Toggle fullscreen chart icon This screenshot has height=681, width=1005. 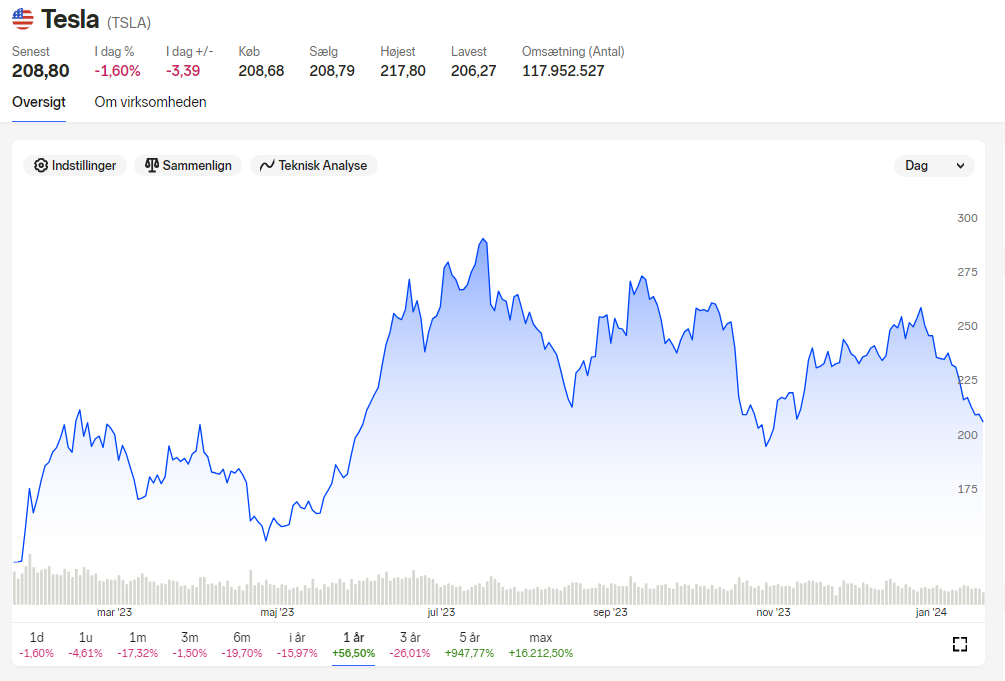coord(959,644)
